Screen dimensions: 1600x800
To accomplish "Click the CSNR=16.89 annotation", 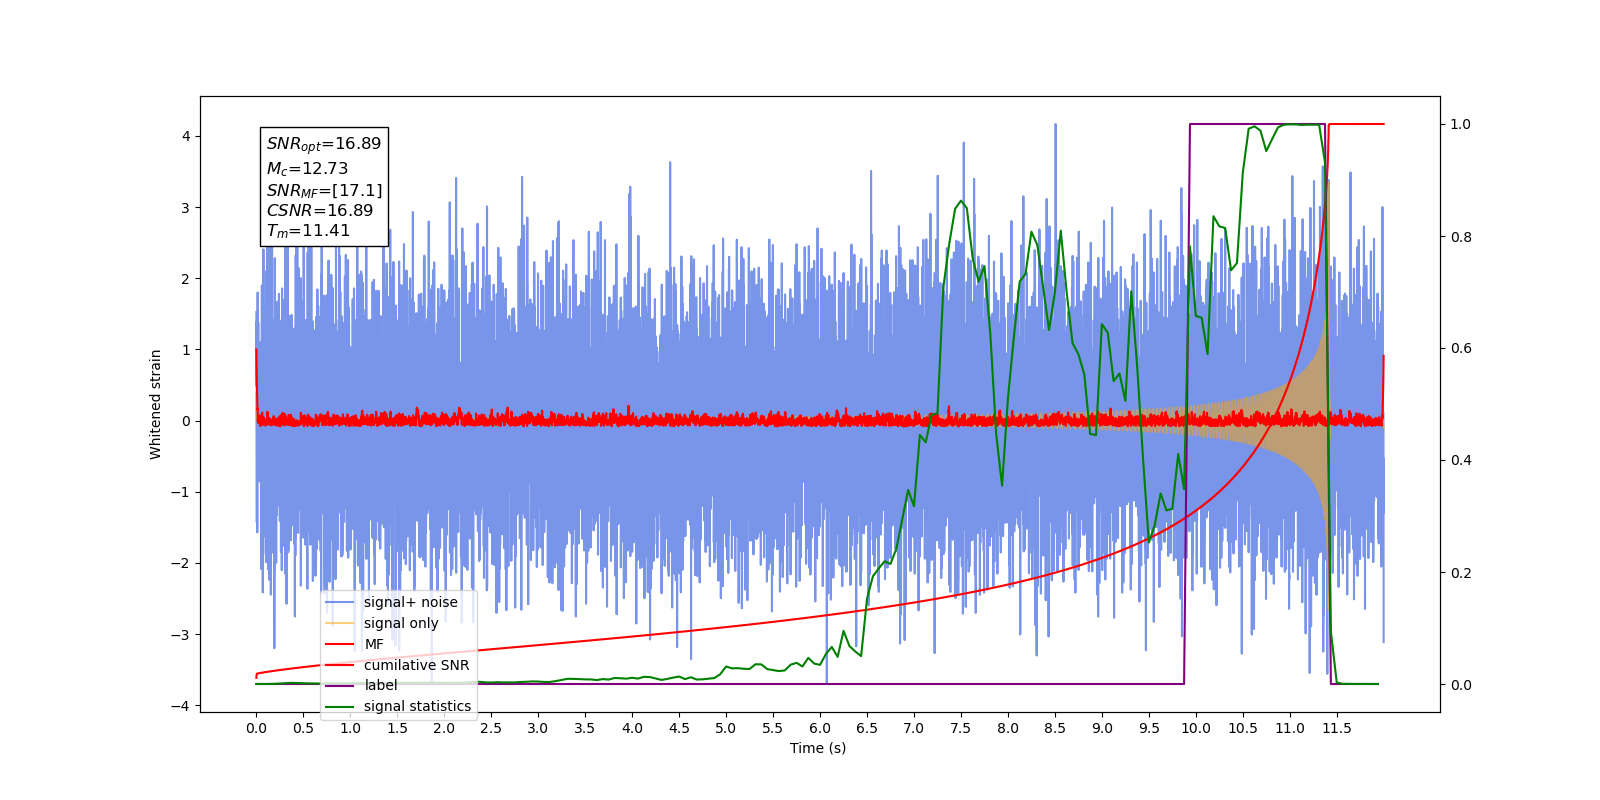I will pos(320,210).
